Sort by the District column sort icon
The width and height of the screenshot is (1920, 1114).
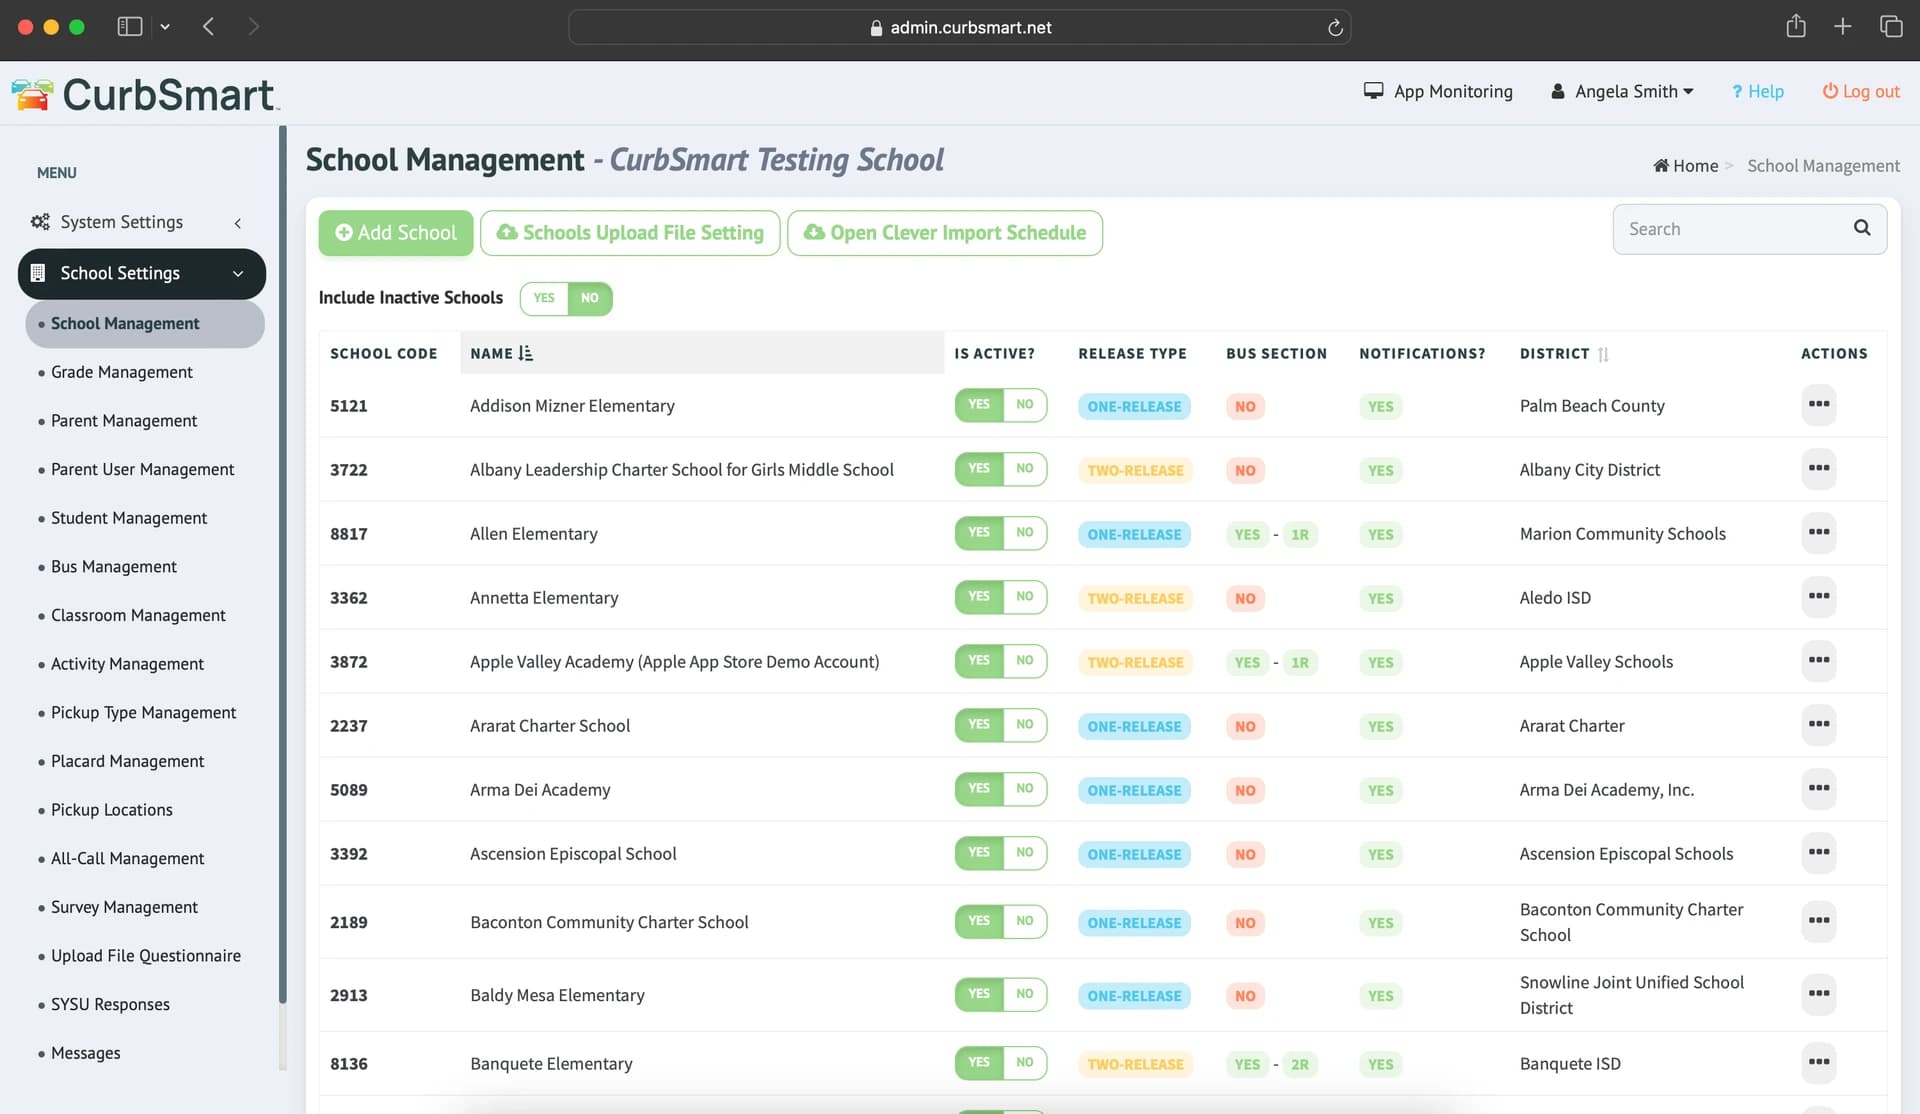(1603, 354)
